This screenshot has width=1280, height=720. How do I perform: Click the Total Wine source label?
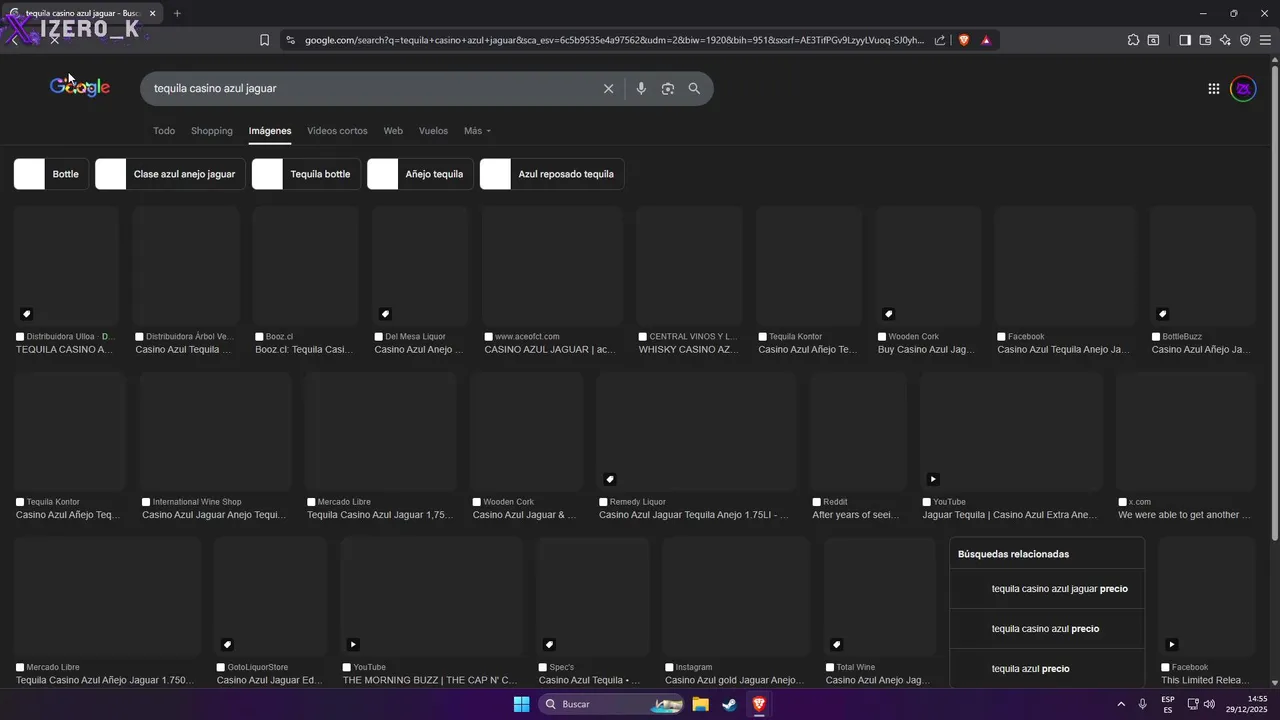(856, 667)
